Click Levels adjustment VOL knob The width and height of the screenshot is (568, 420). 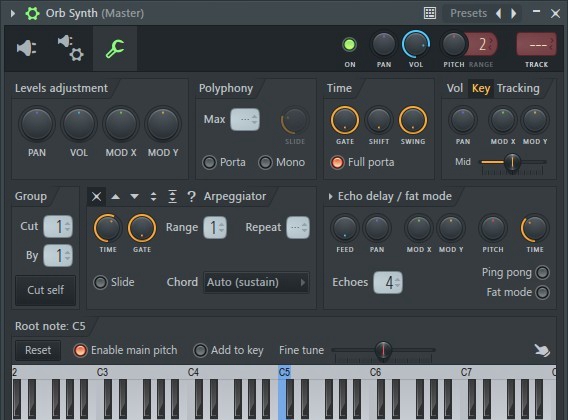(x=79, y=124)
